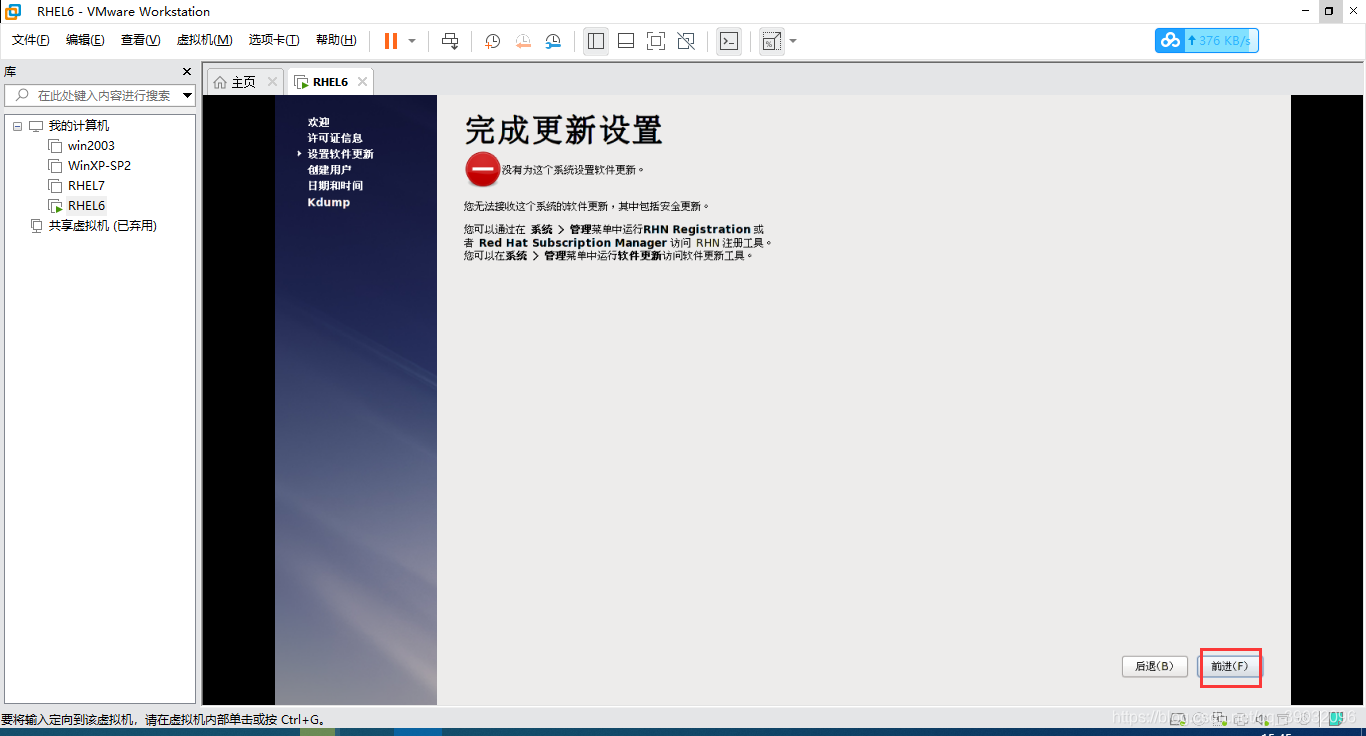Click the win2003 VM icon in tree
1366x736 pixels.
click(56, 146)
